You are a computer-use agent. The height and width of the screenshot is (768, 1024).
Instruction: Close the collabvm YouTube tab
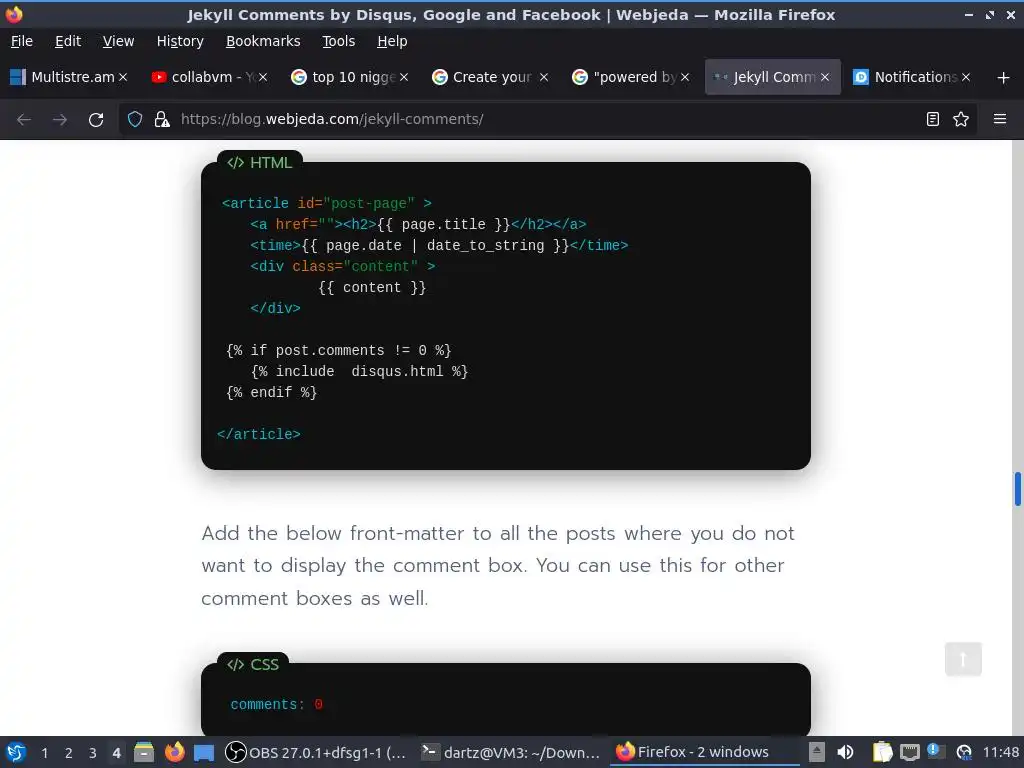click(x=263, y=77)
